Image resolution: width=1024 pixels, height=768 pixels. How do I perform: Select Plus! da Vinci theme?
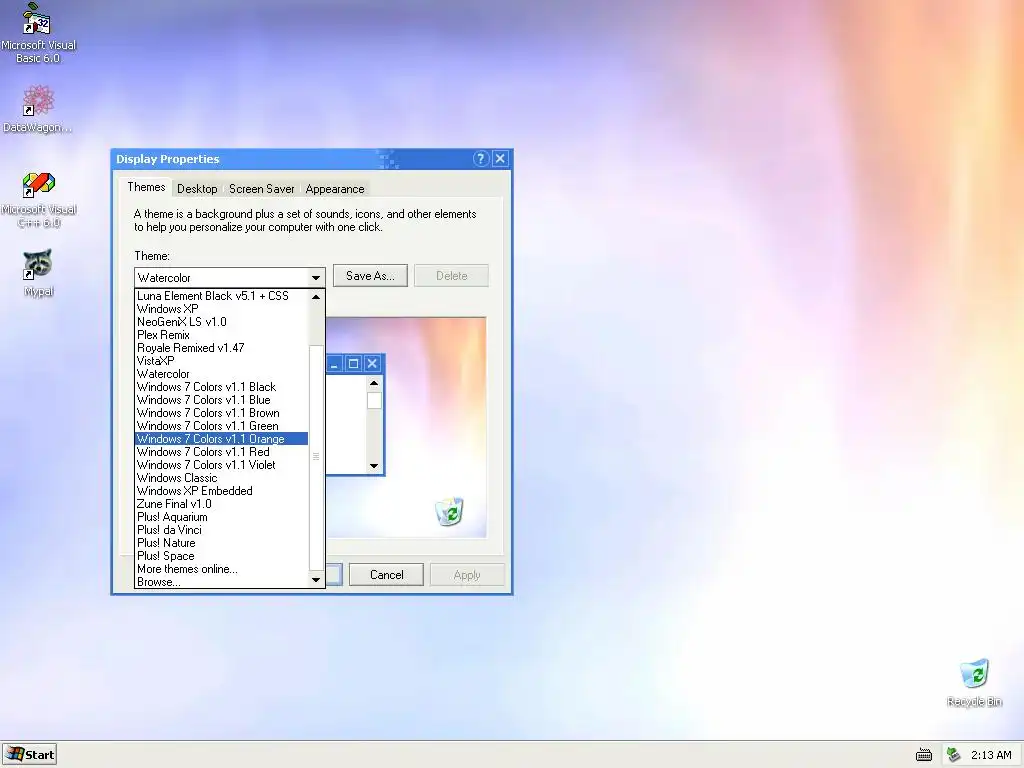tap(221, 530)
